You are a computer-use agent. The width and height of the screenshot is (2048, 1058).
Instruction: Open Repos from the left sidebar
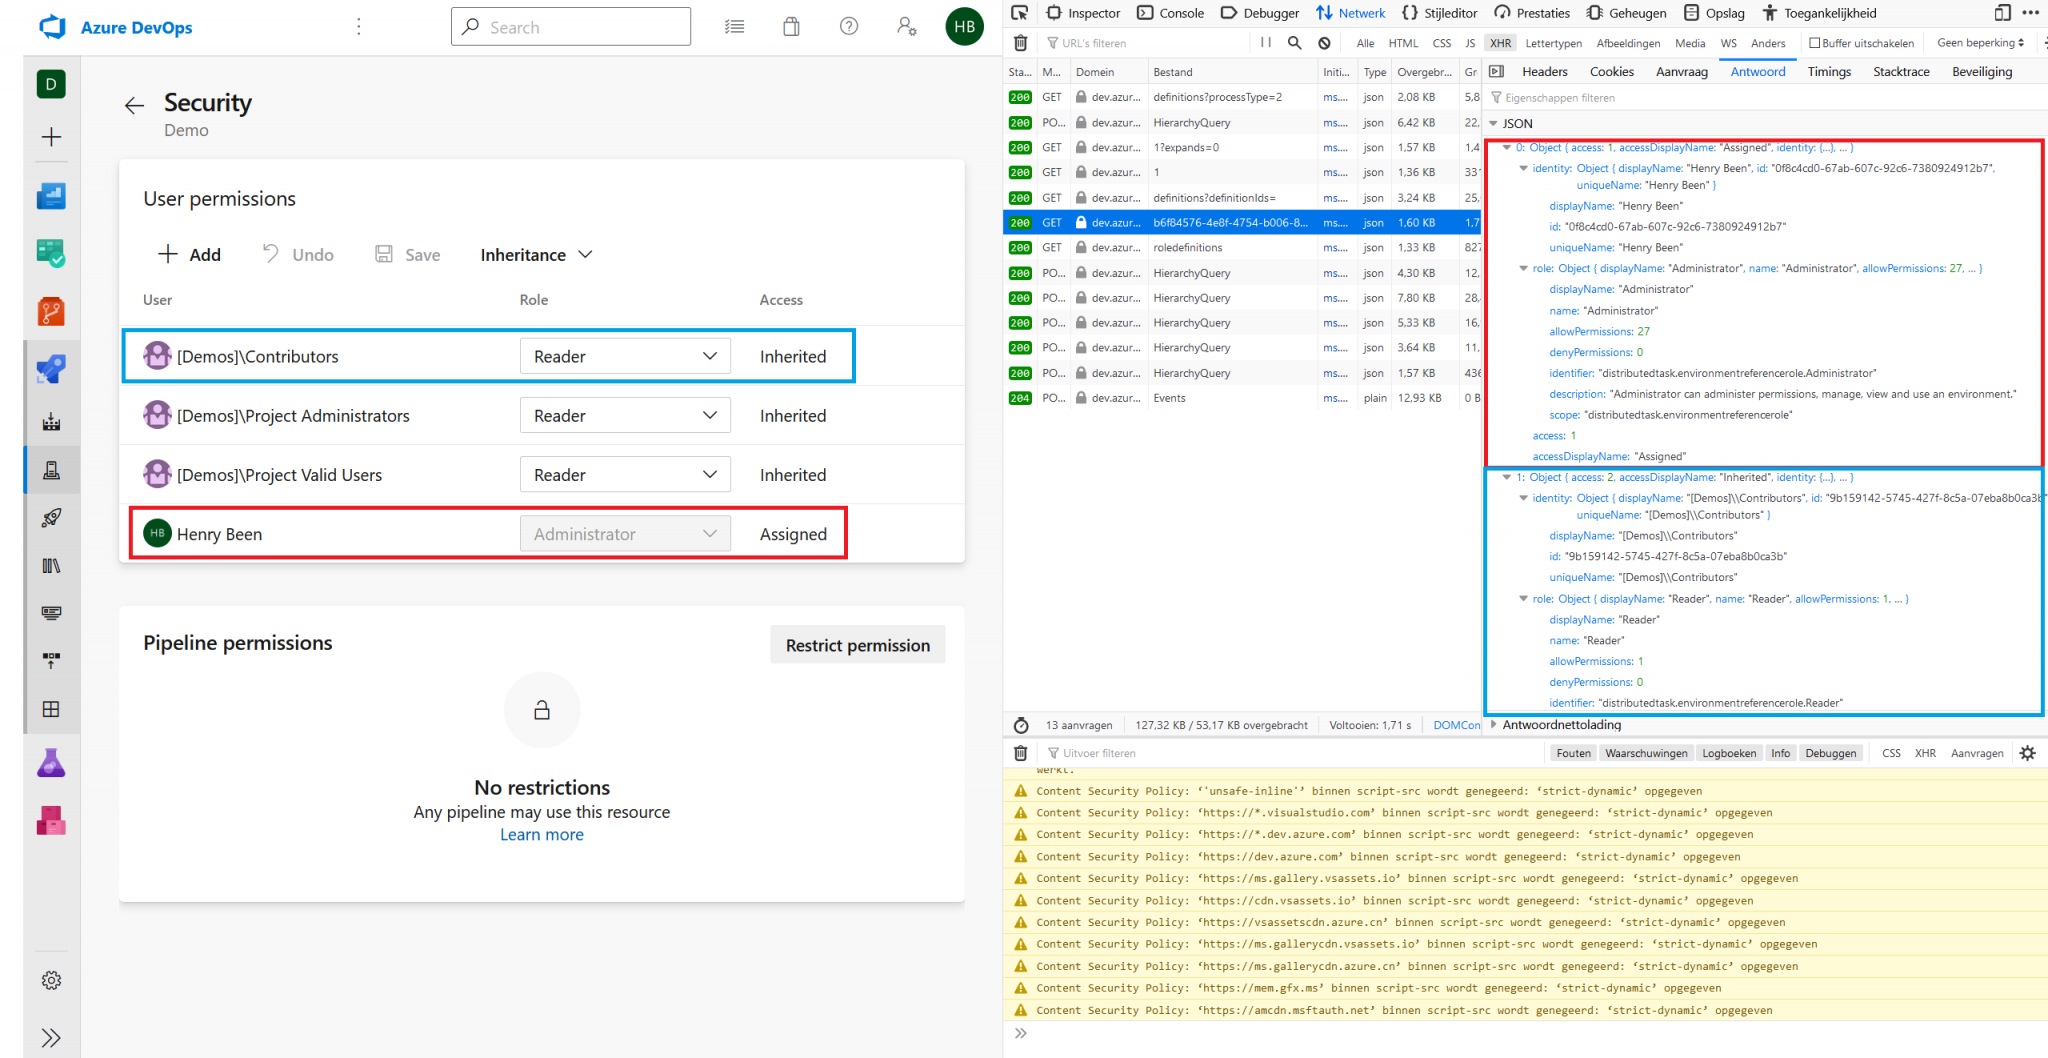coord(51,311)
